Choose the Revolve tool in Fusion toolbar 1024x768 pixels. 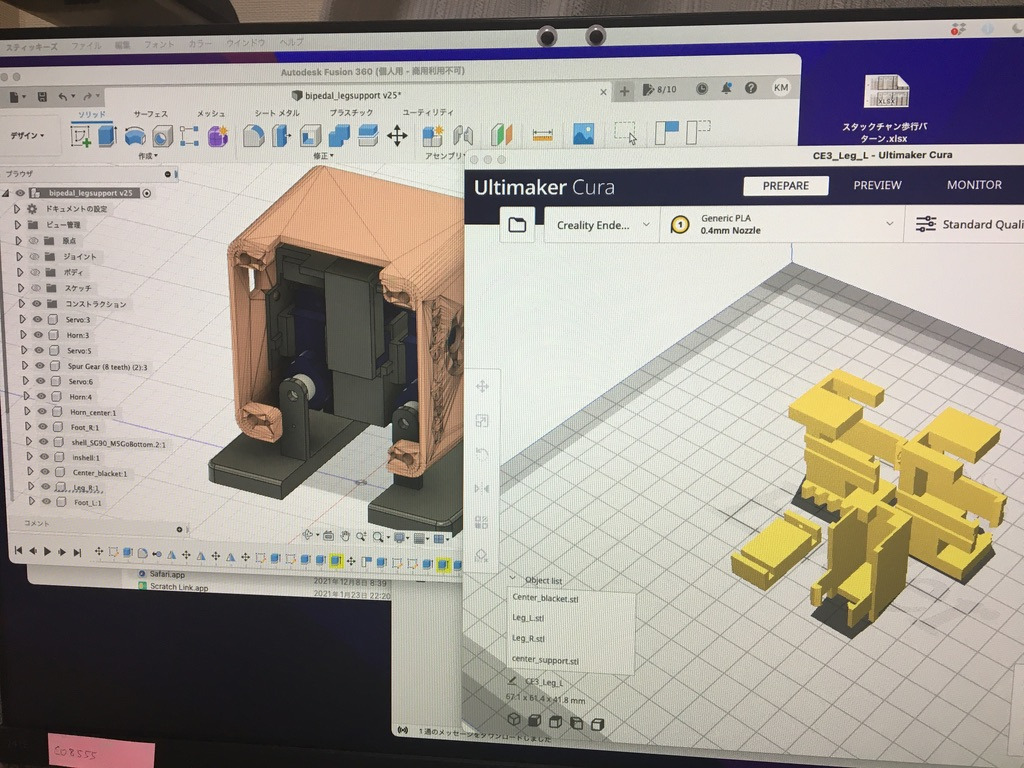pos(135,136)
